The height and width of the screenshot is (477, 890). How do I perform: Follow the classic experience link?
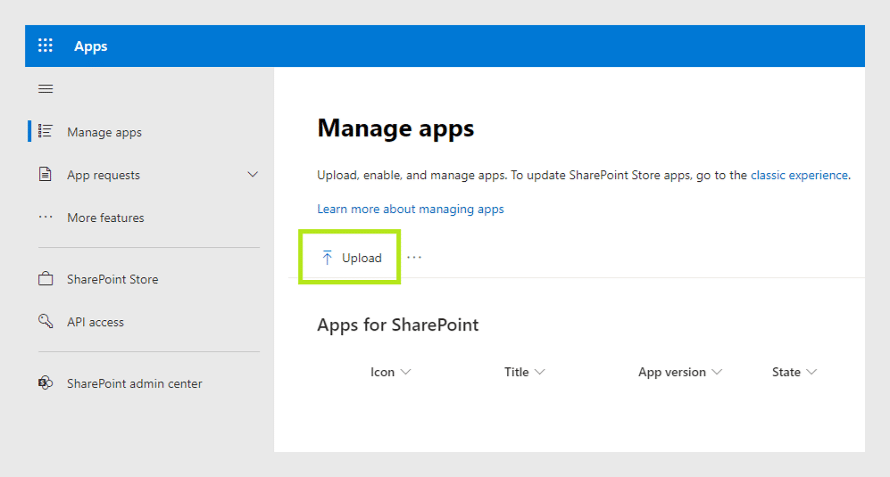pos(799,175)
